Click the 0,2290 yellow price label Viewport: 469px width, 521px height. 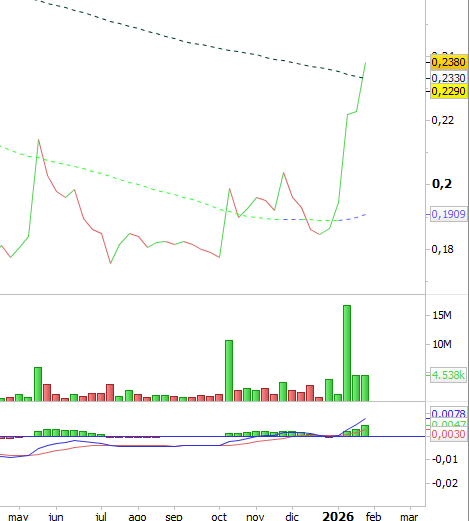[448, 91]
